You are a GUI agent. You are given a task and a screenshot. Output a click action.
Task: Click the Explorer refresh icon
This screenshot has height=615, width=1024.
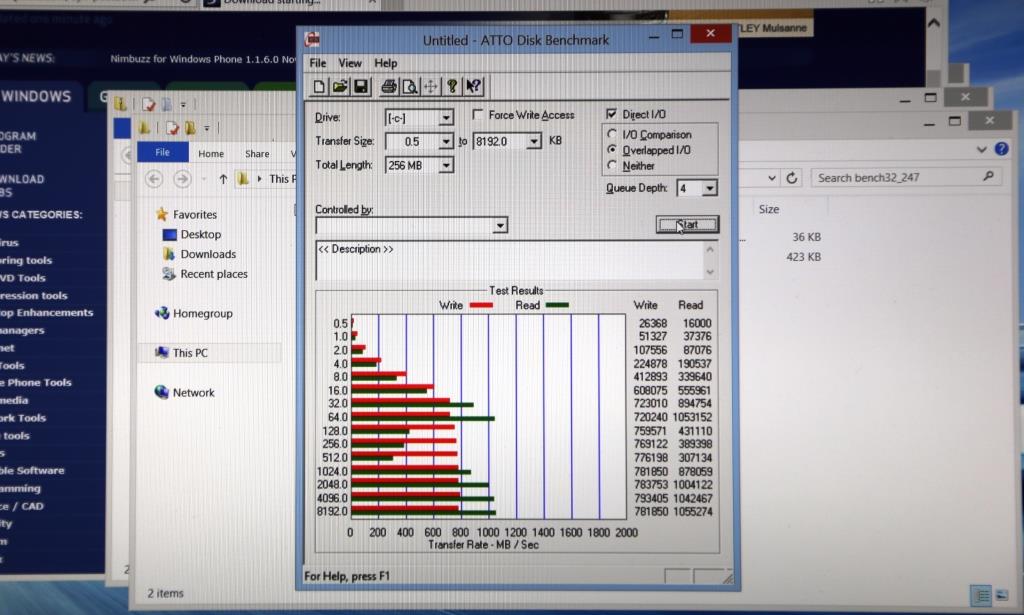point(792,178)
